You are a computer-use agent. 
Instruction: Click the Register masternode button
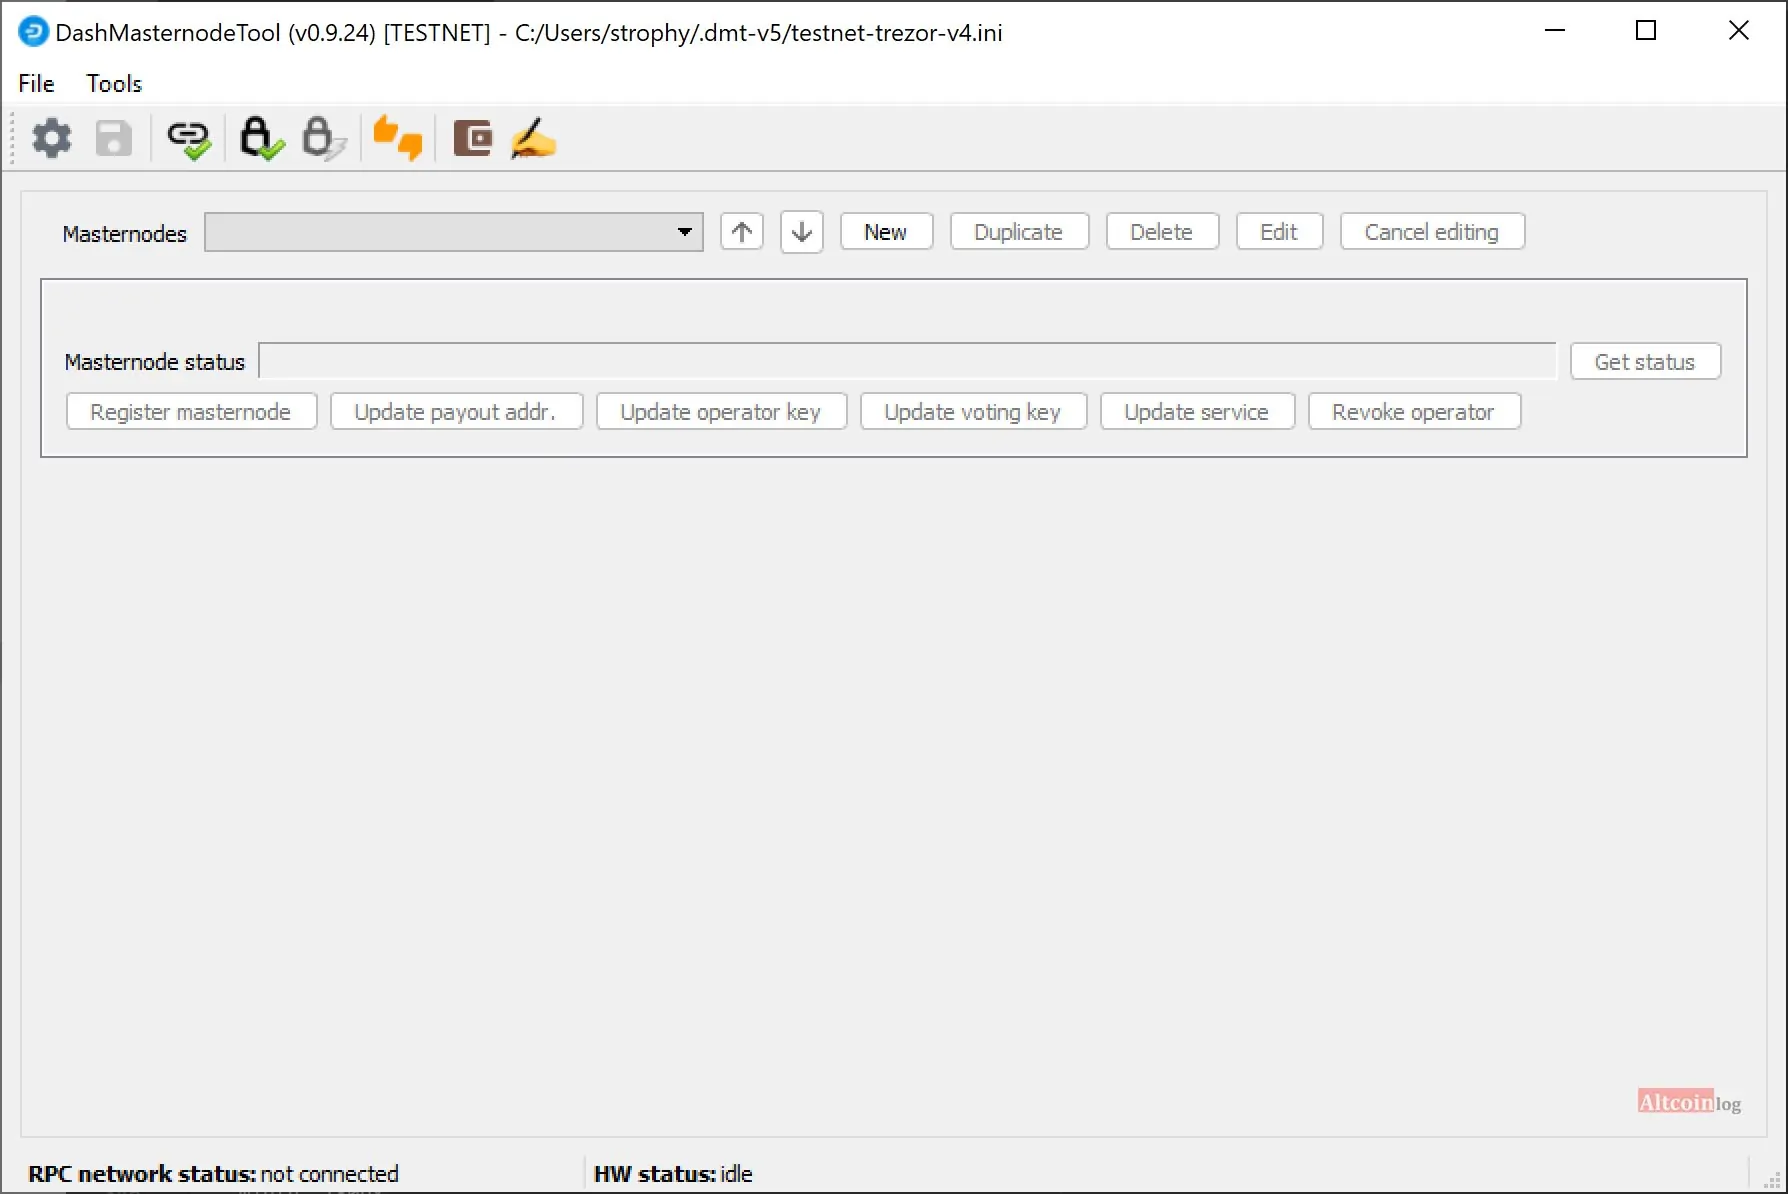pos(191,412)
